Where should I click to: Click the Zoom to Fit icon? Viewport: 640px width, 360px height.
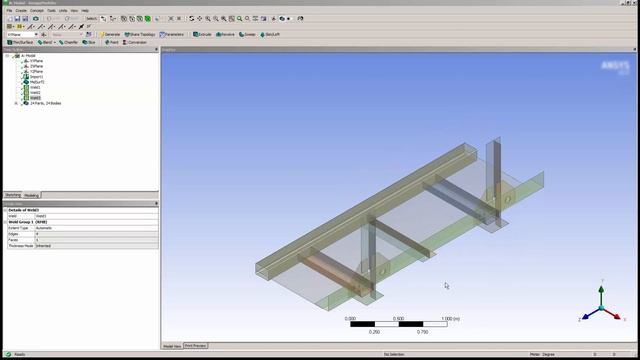click(224, 19)
